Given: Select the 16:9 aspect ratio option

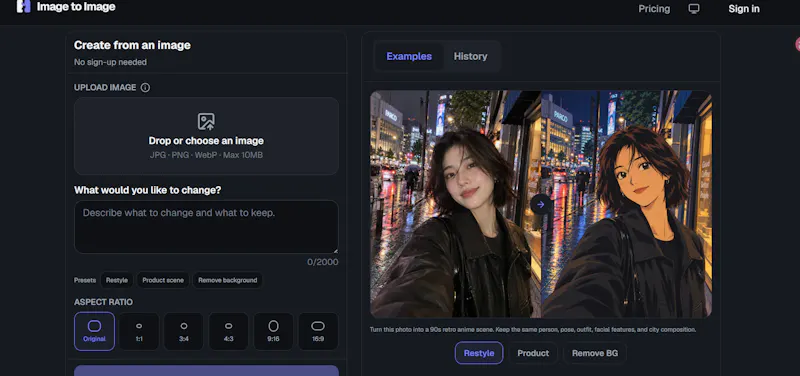Looking at the screenshot, I should tap(318, 331).
